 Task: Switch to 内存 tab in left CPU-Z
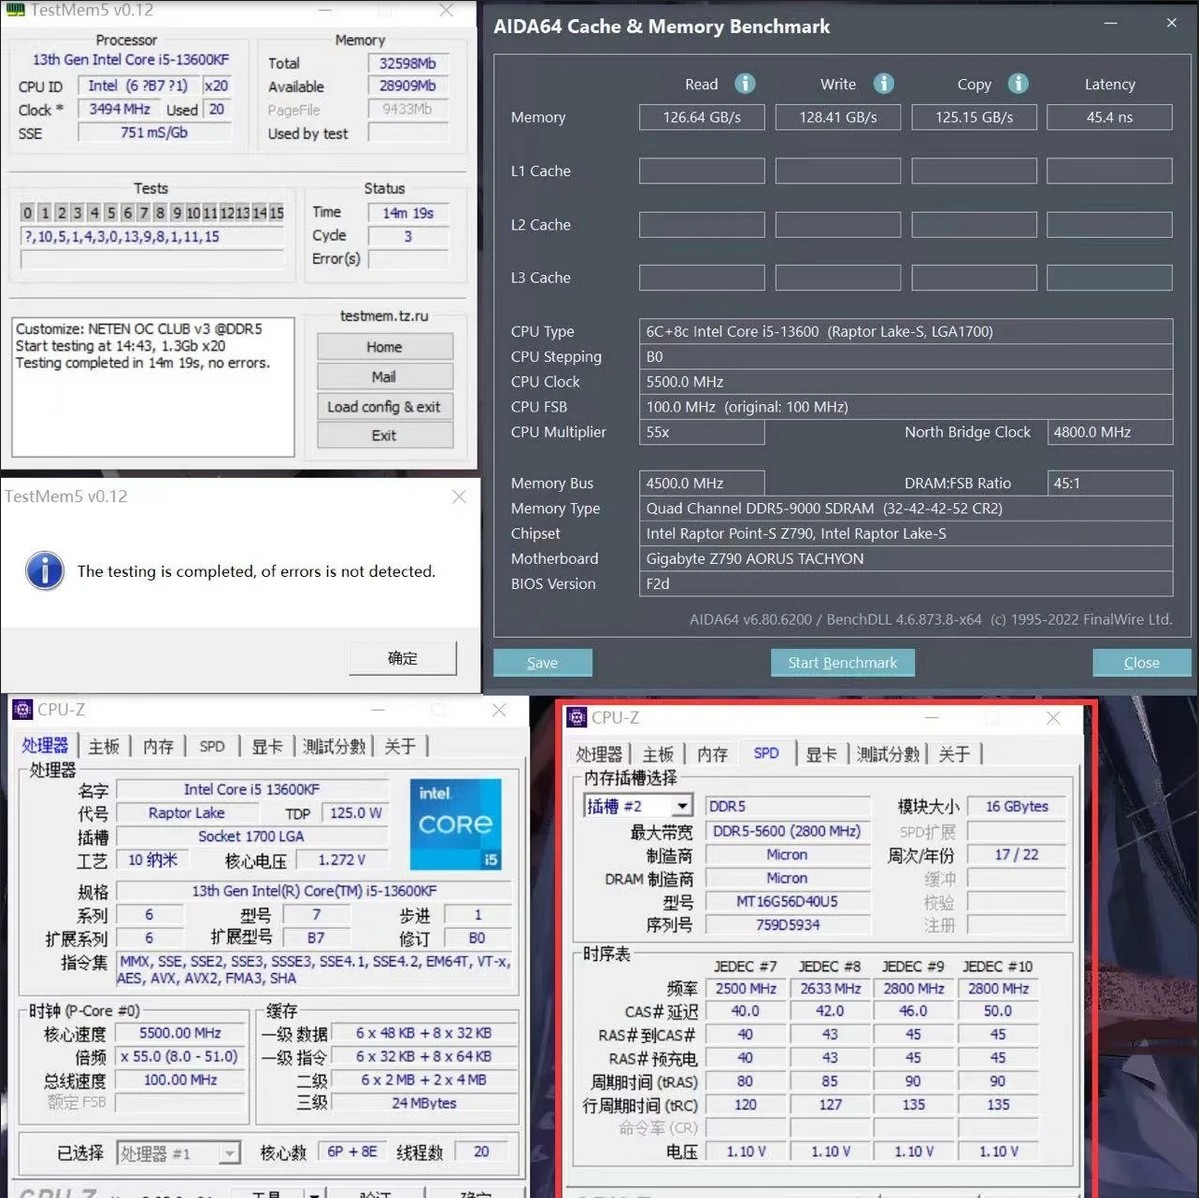coord(158,747)
